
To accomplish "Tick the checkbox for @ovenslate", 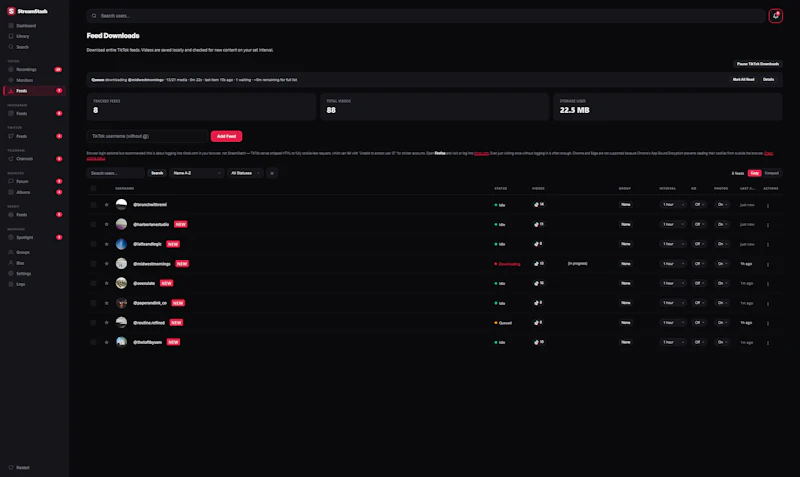I will tap(93, 283).
